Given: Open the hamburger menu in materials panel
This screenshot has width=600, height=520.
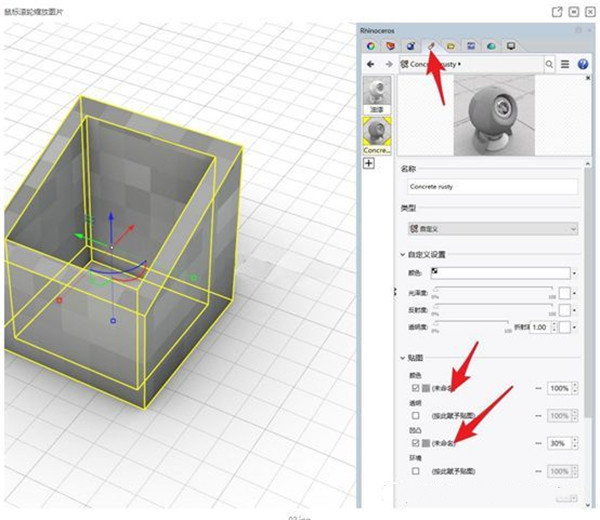Looking at the screenshot, I should coord(565,64).
